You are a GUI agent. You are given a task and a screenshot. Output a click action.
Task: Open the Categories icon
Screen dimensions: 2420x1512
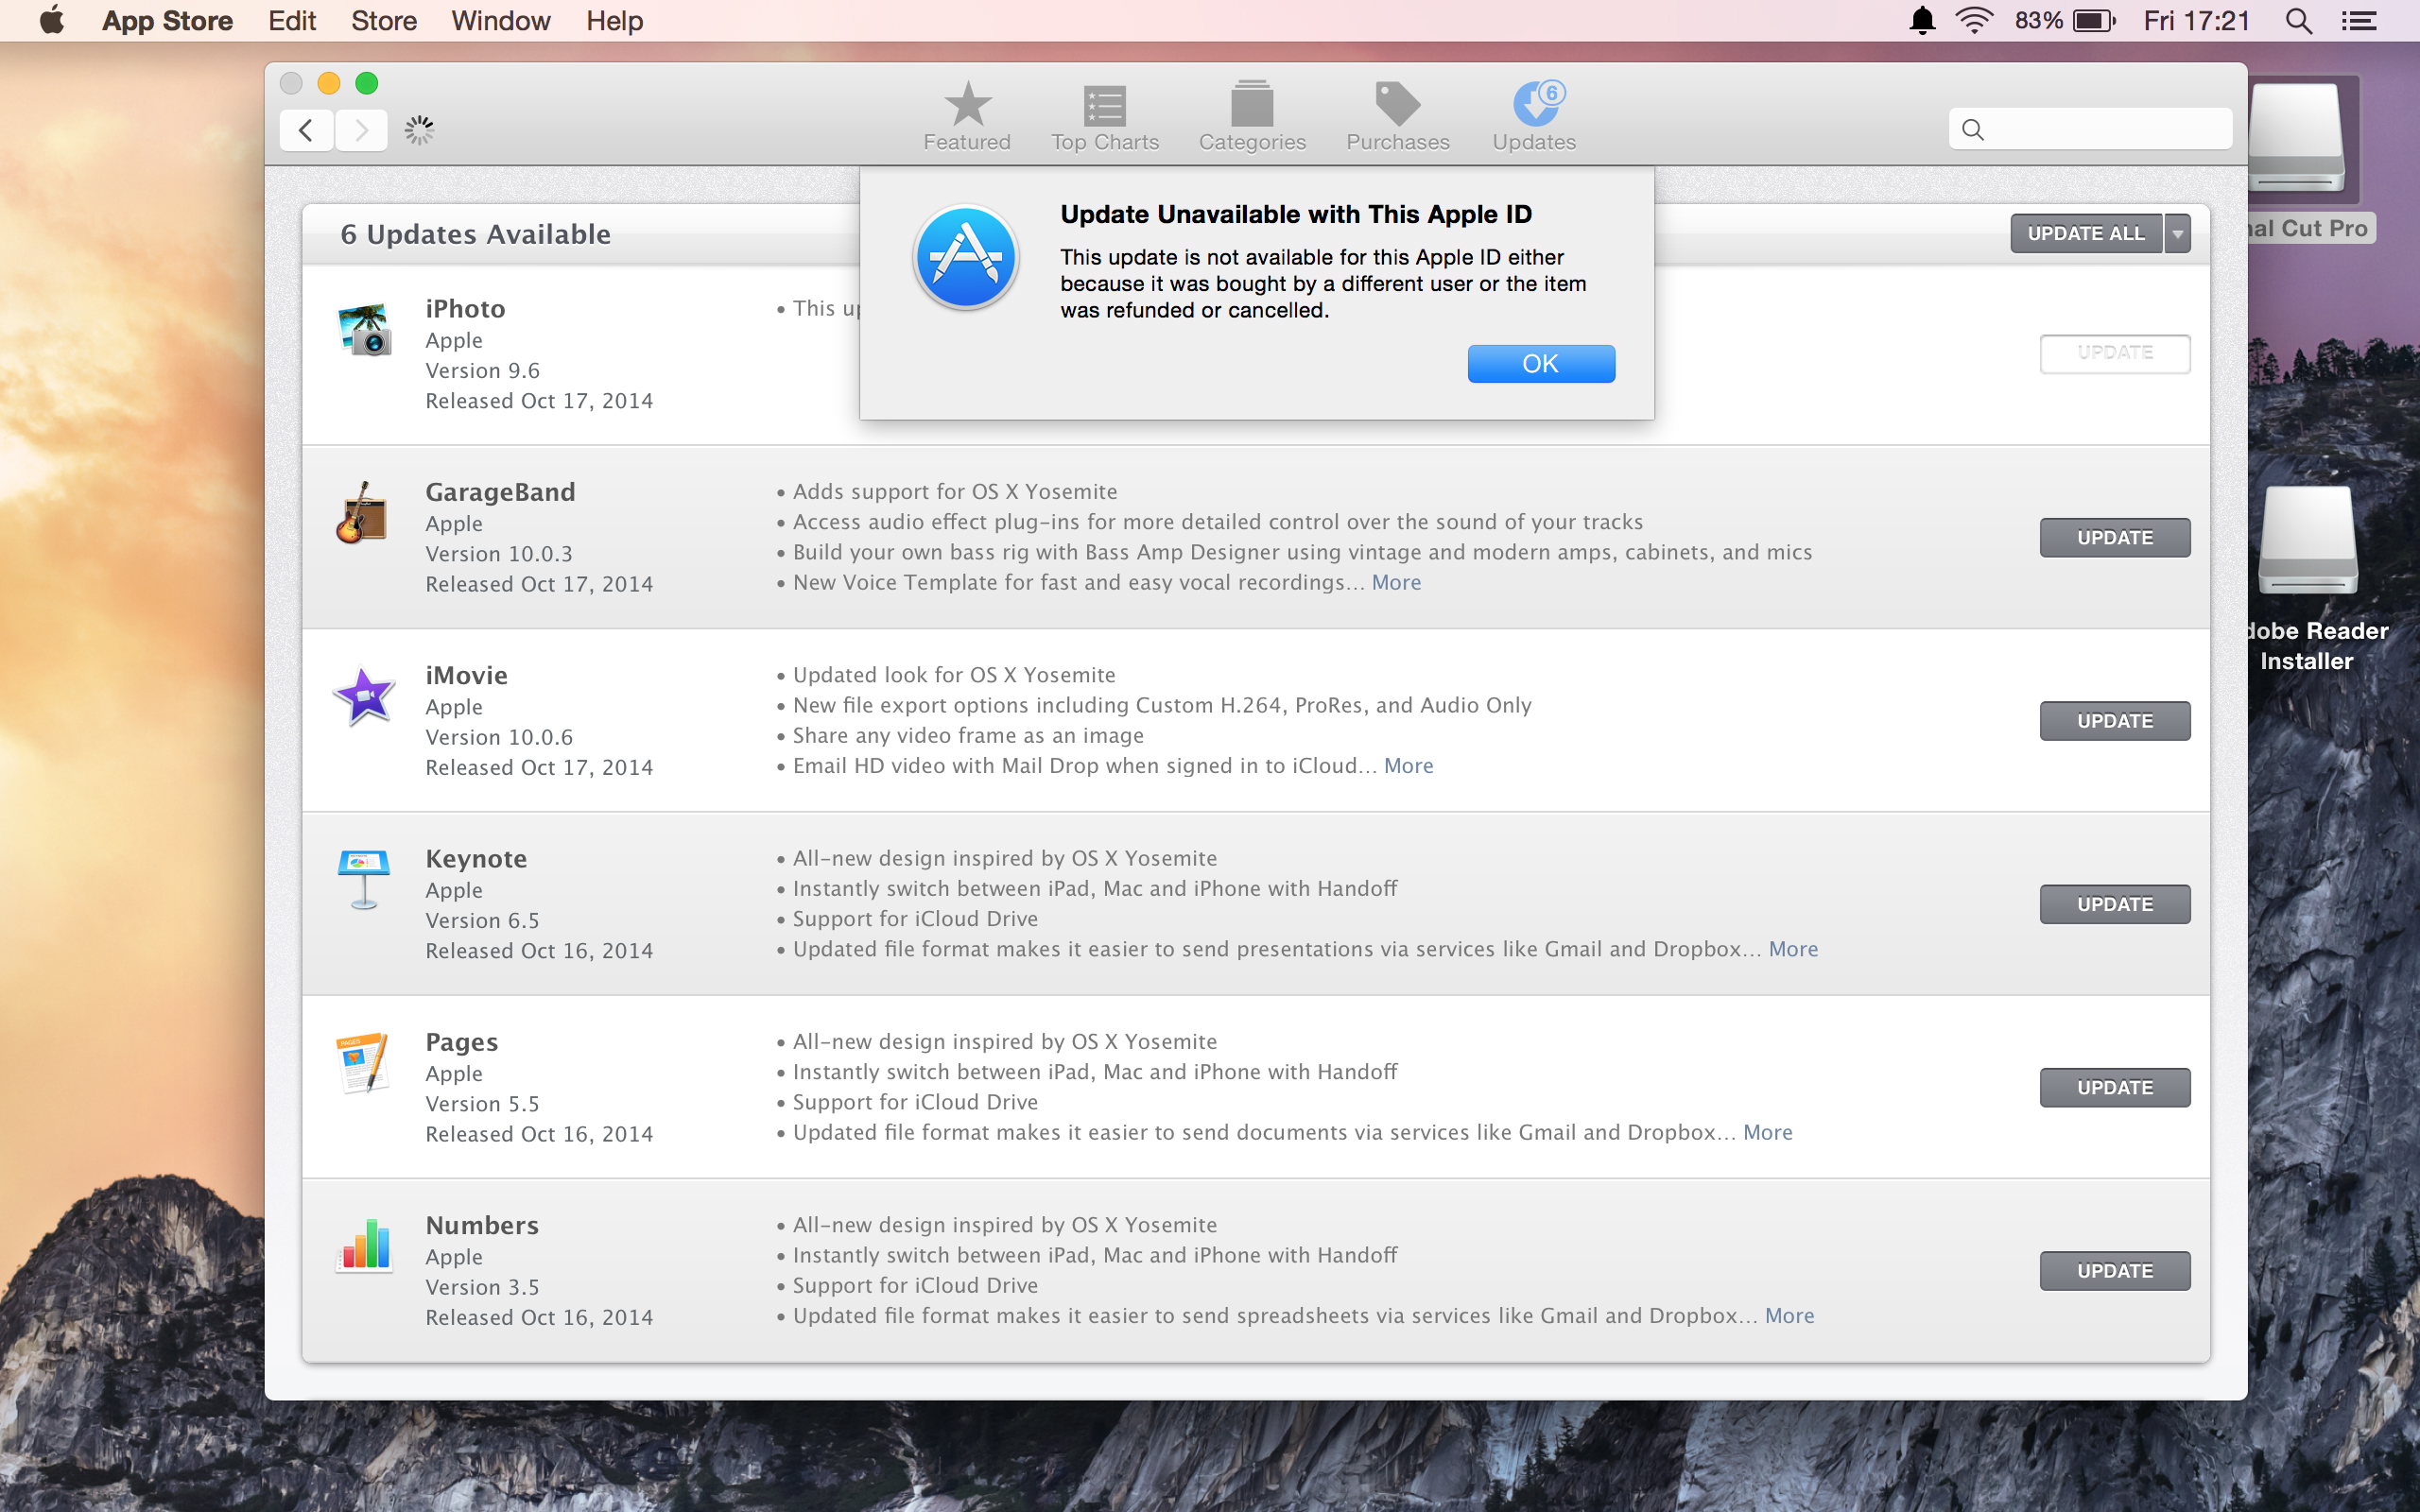[1252, 115]
